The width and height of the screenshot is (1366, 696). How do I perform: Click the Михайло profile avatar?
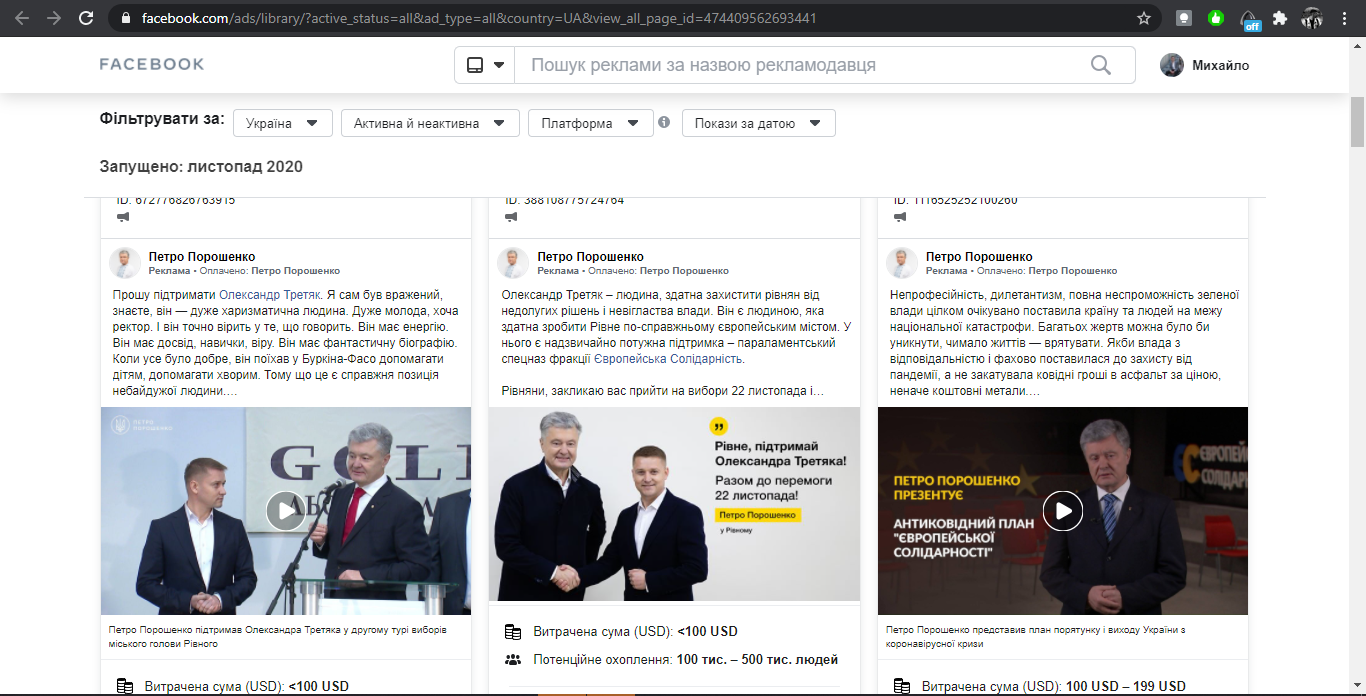tap(1171, 65)
